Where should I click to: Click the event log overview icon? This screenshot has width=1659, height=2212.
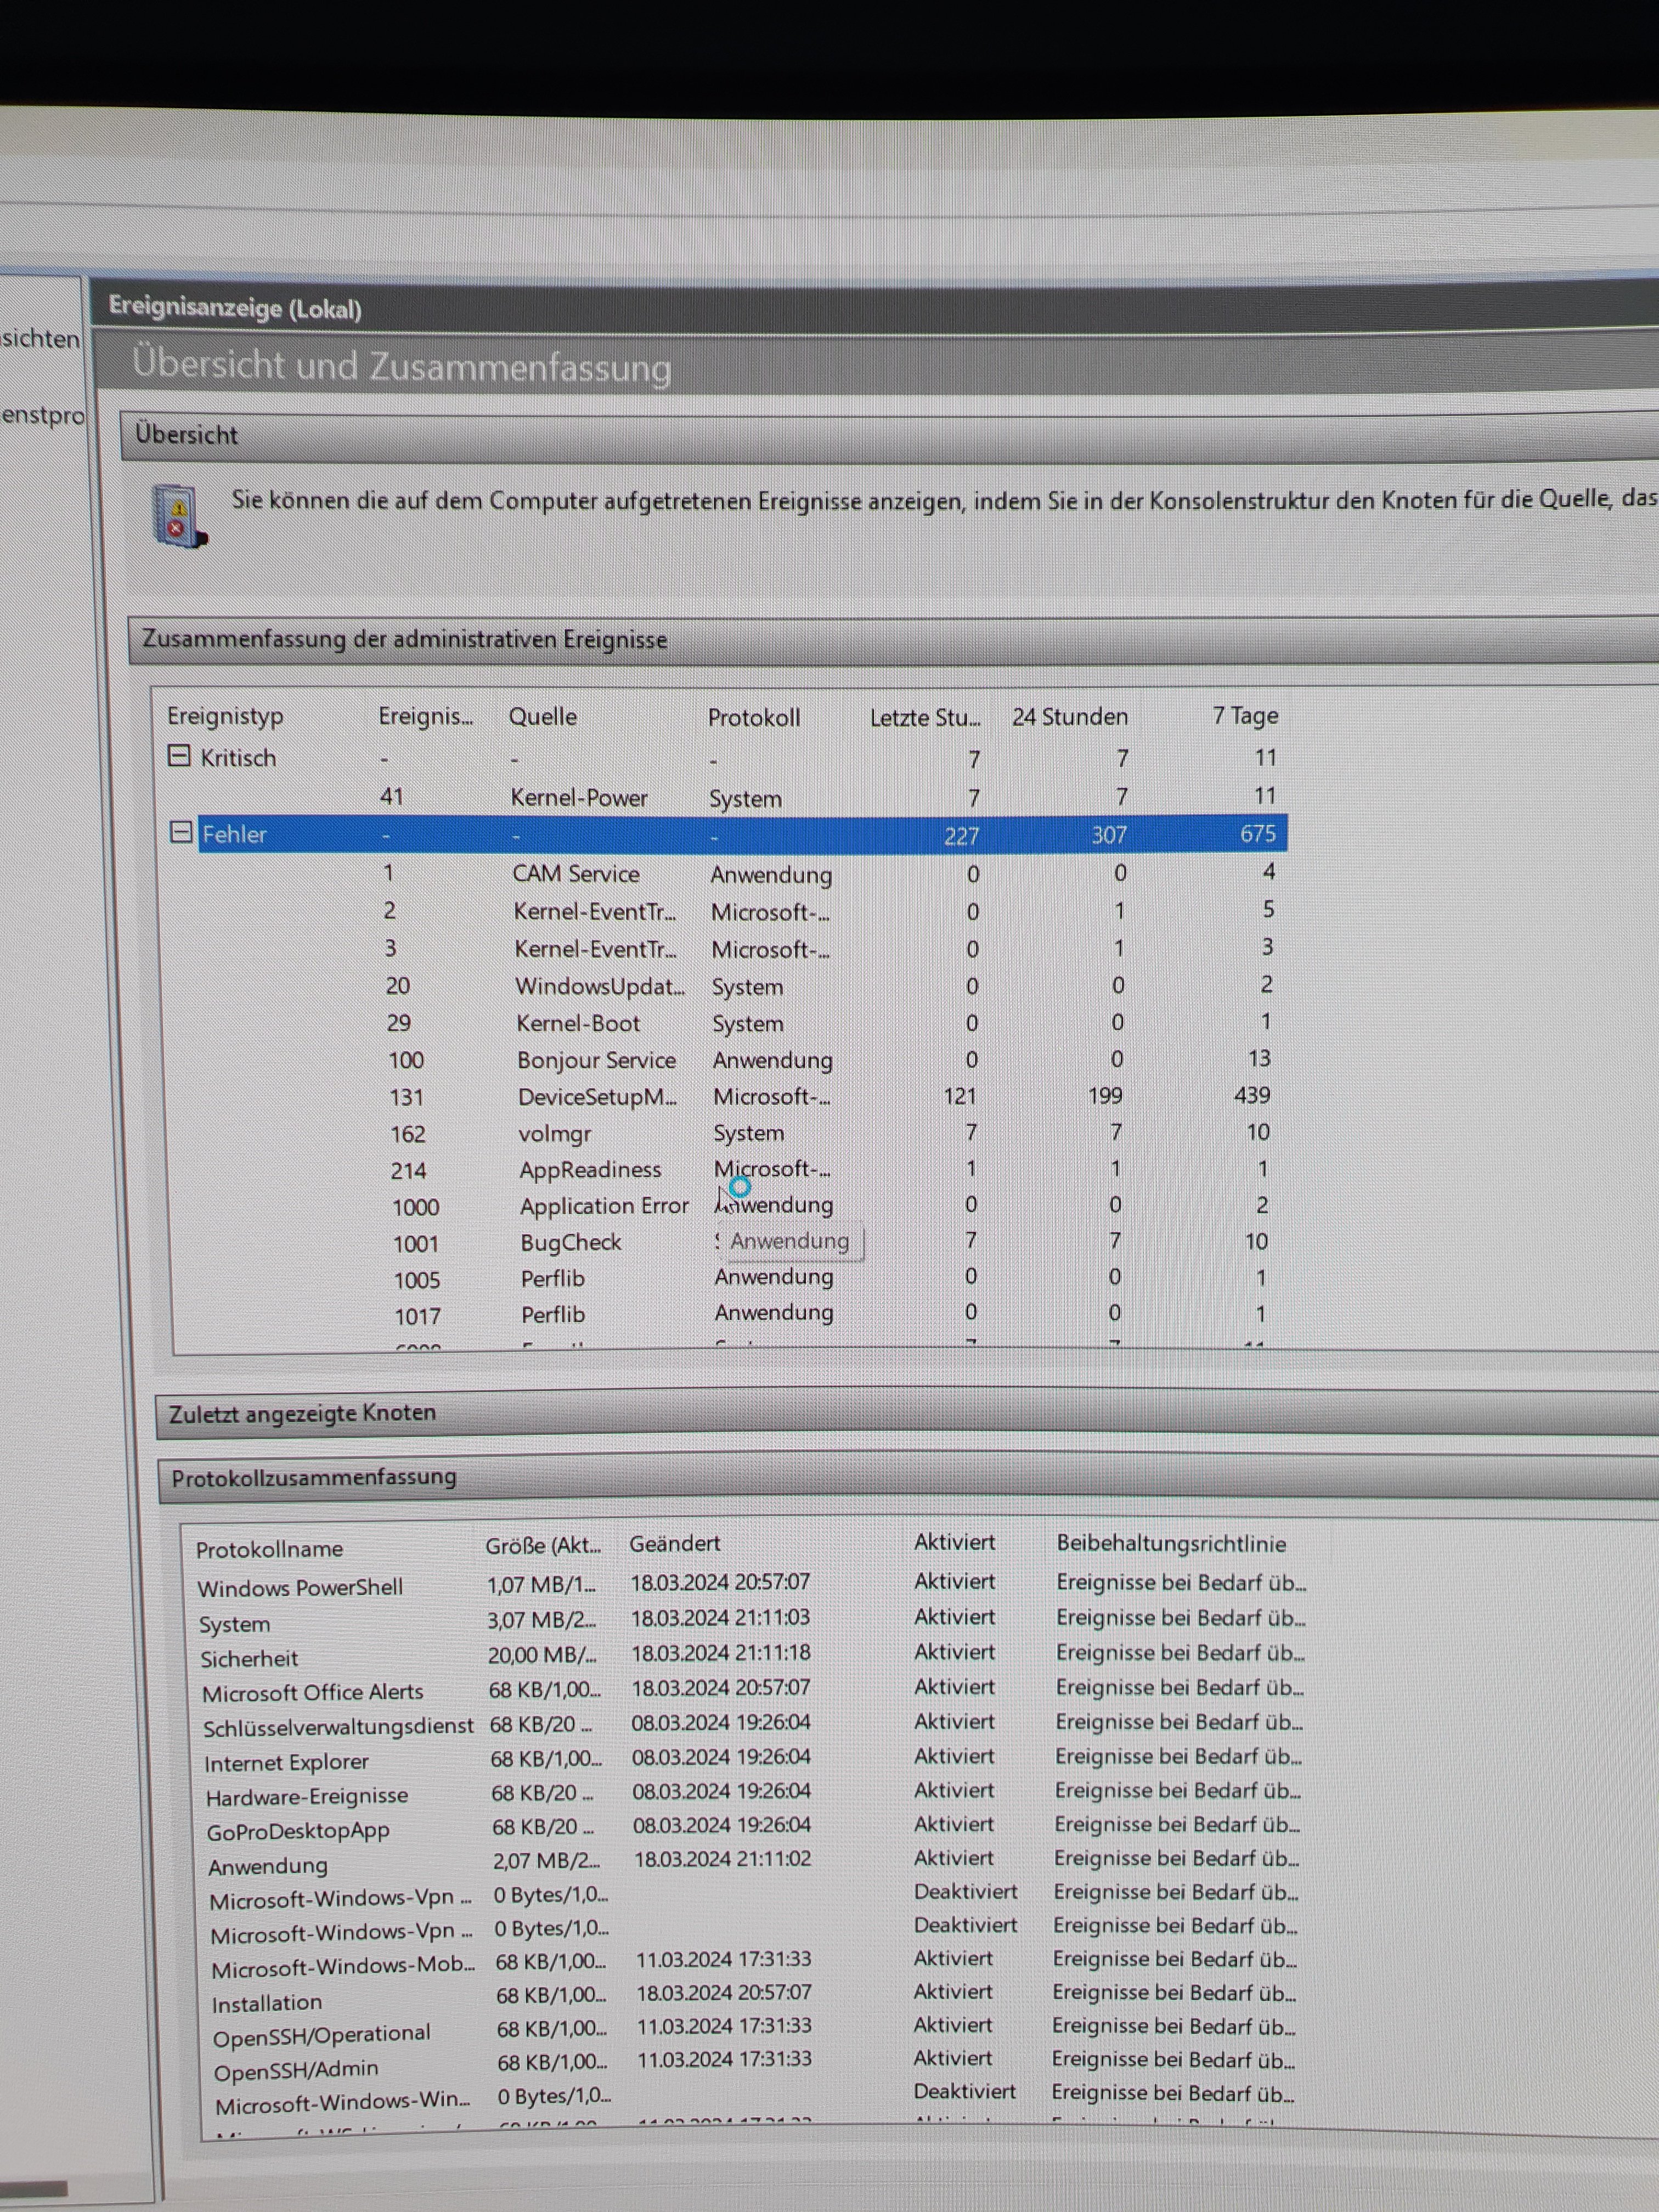pyautogui.click(x=178, y=516)
